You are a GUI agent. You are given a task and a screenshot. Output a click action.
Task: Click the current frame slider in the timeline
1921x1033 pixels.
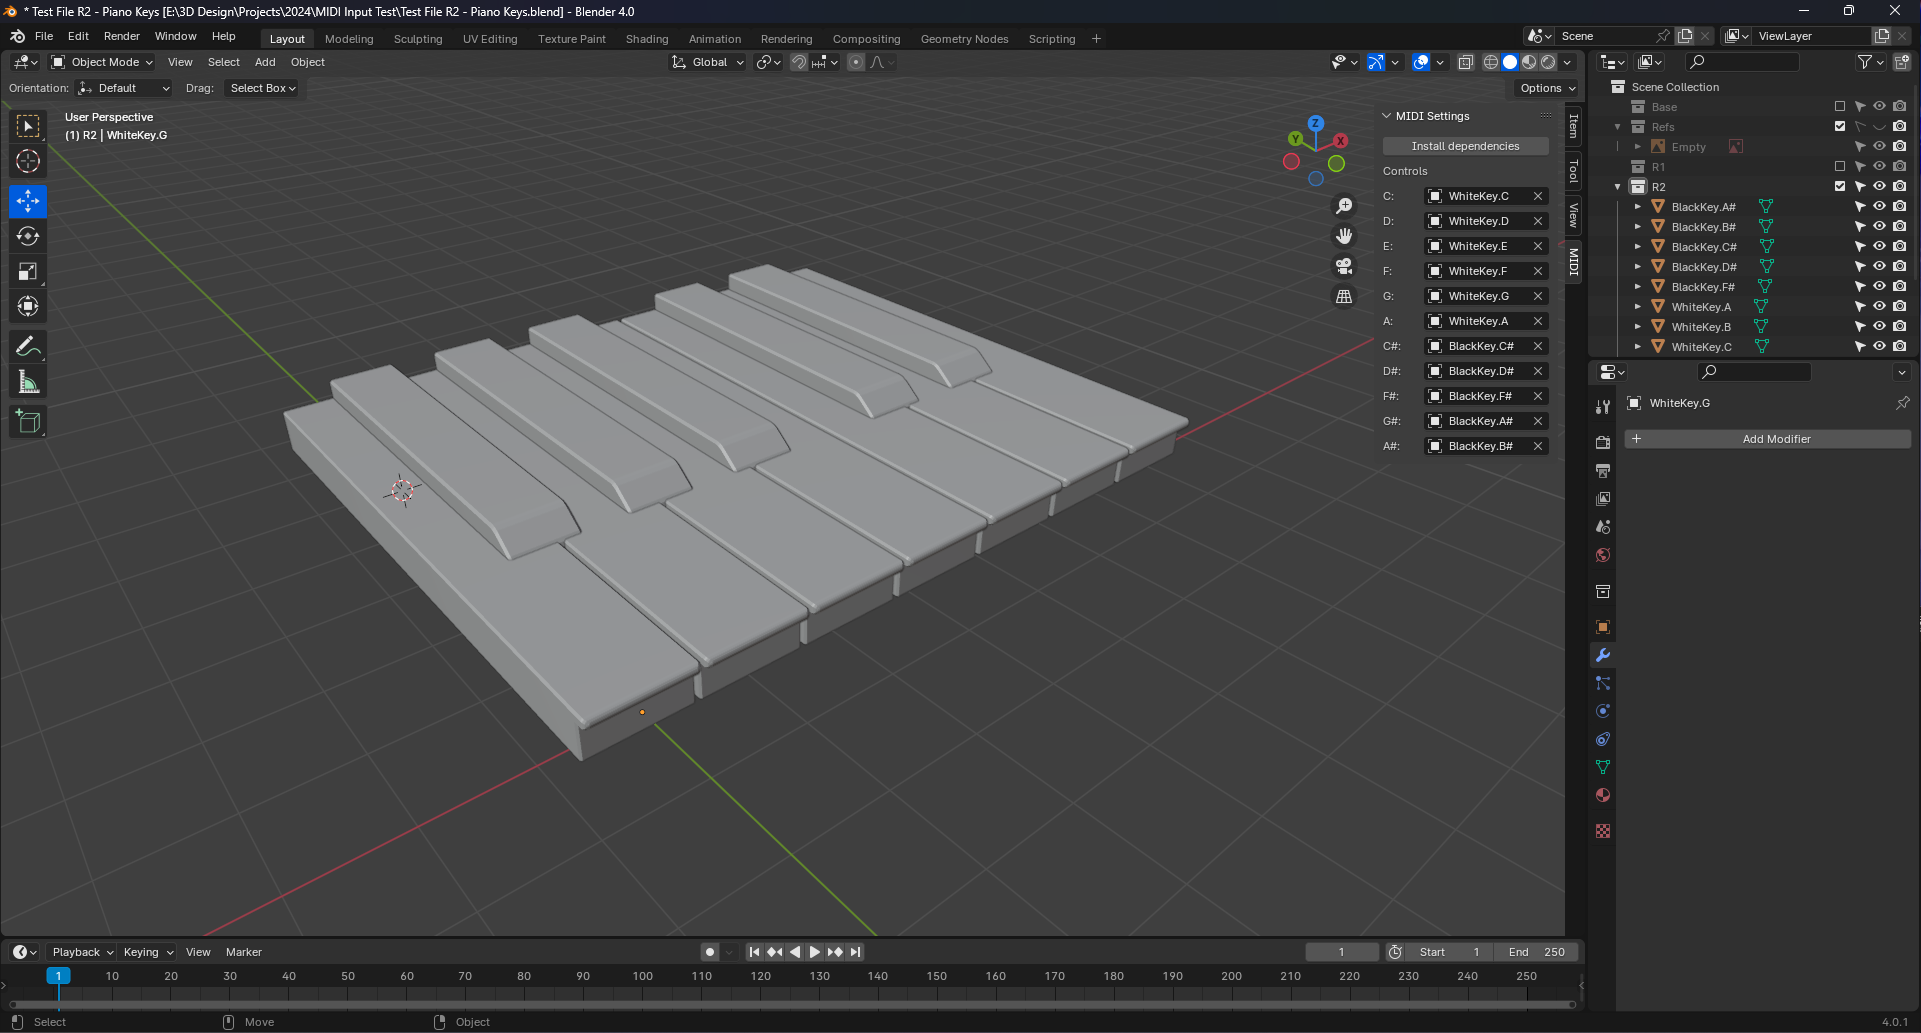click(x=1343, y=951)
